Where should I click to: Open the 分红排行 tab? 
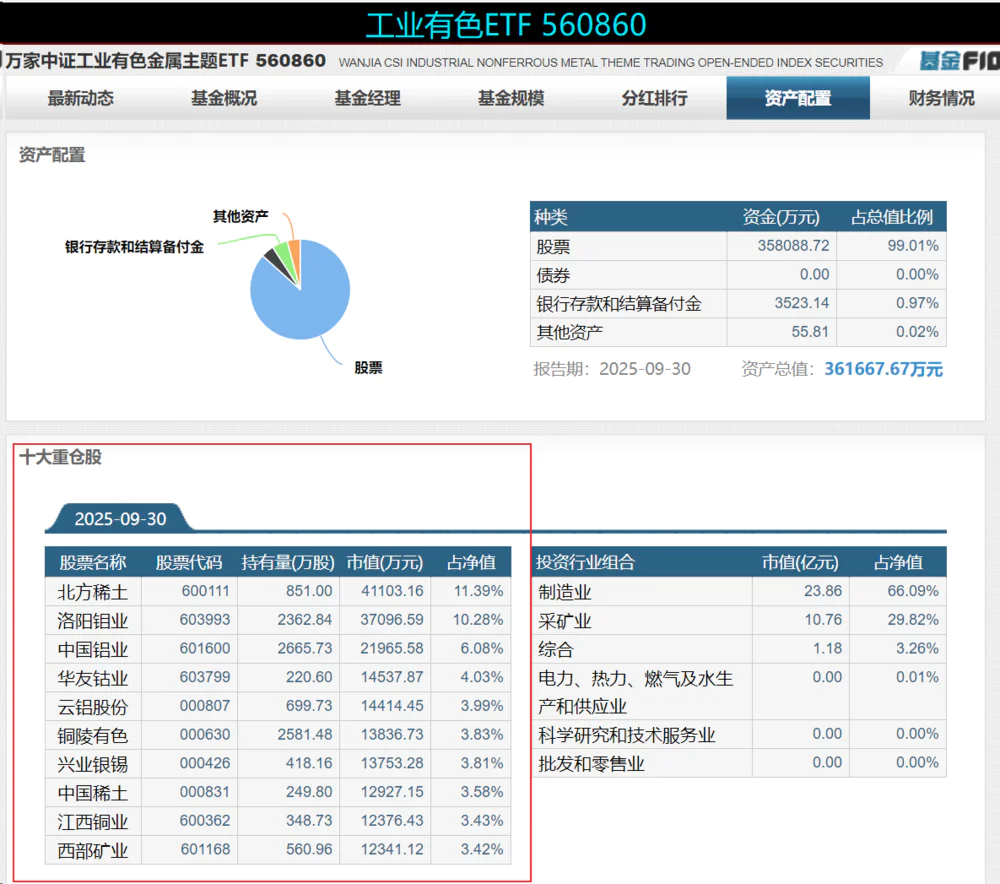(x=654, y=98)
